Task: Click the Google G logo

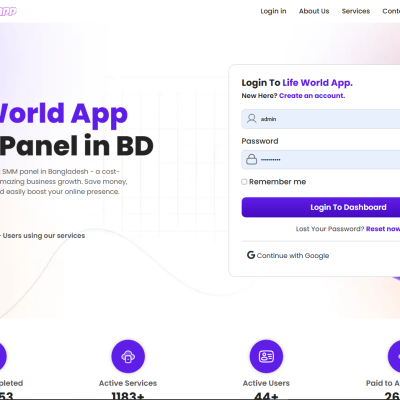Action: tap(251, 255)
